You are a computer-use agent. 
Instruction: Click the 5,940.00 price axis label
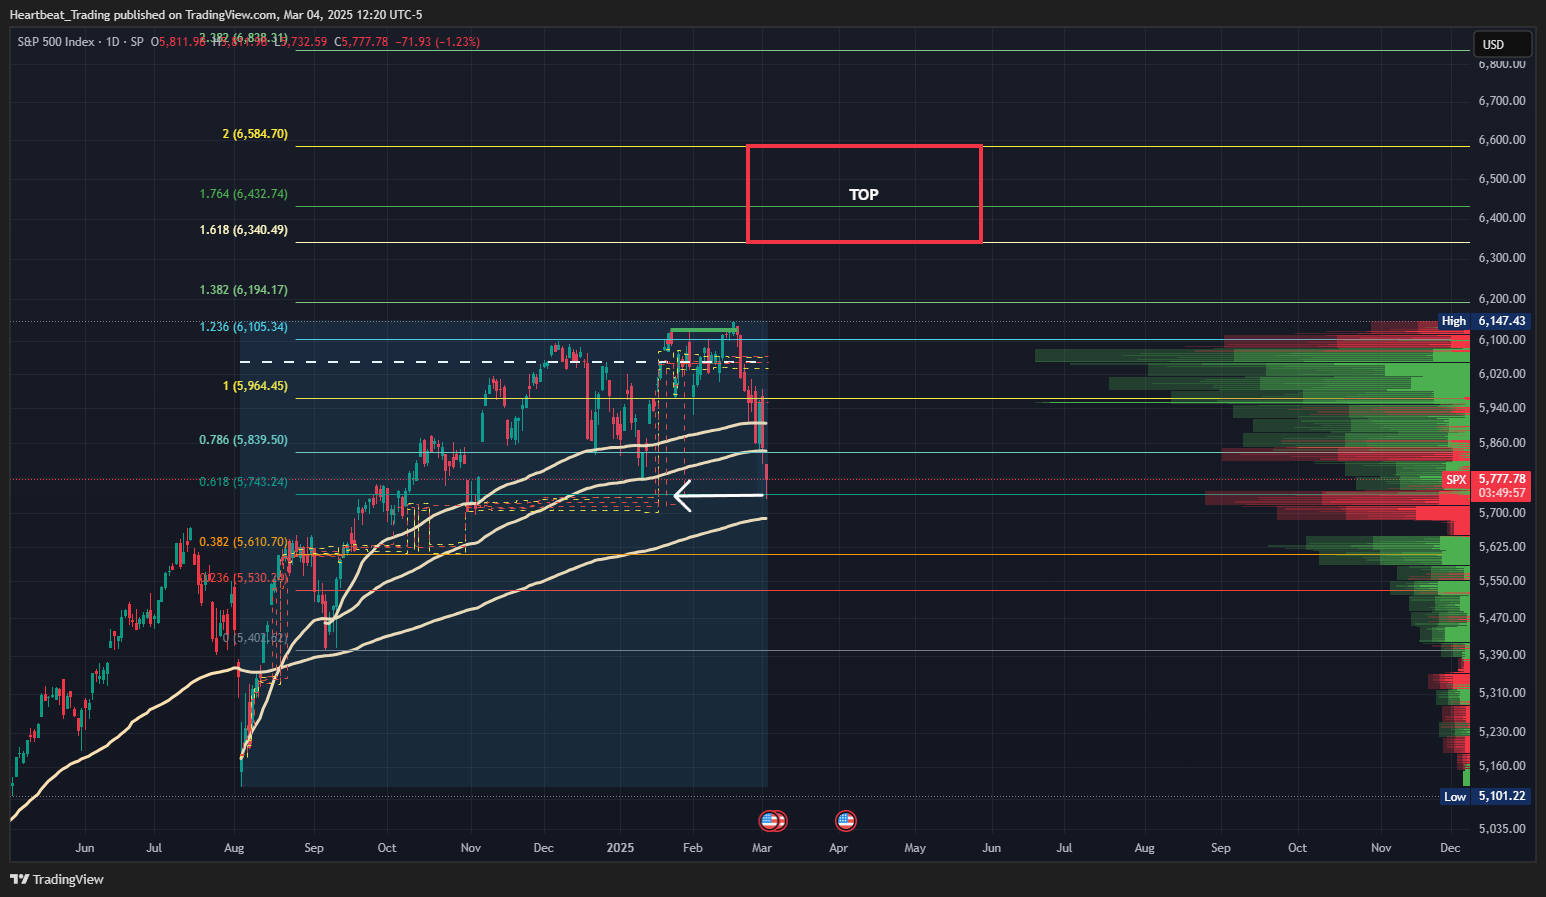[1502, 408]
